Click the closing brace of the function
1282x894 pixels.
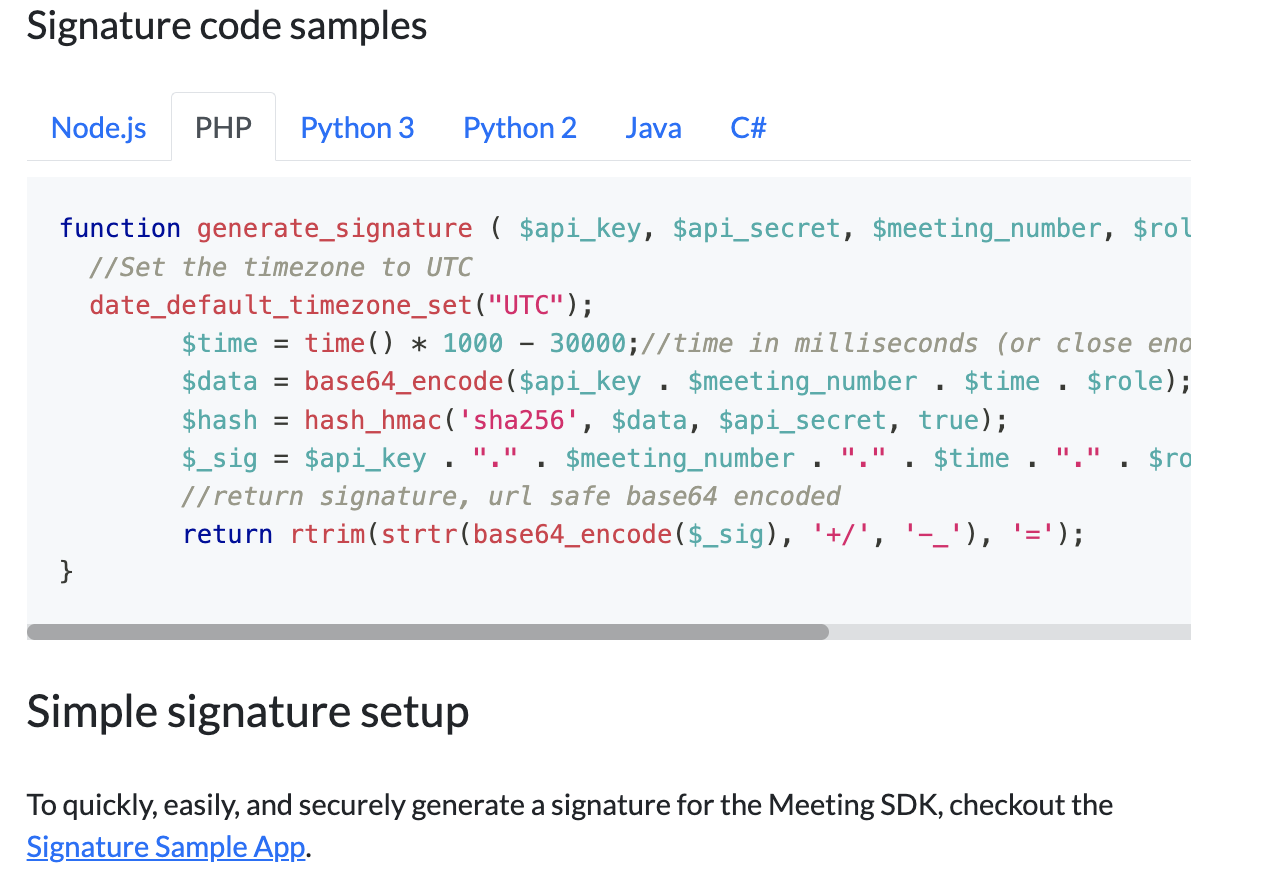[x=66, y=572]
